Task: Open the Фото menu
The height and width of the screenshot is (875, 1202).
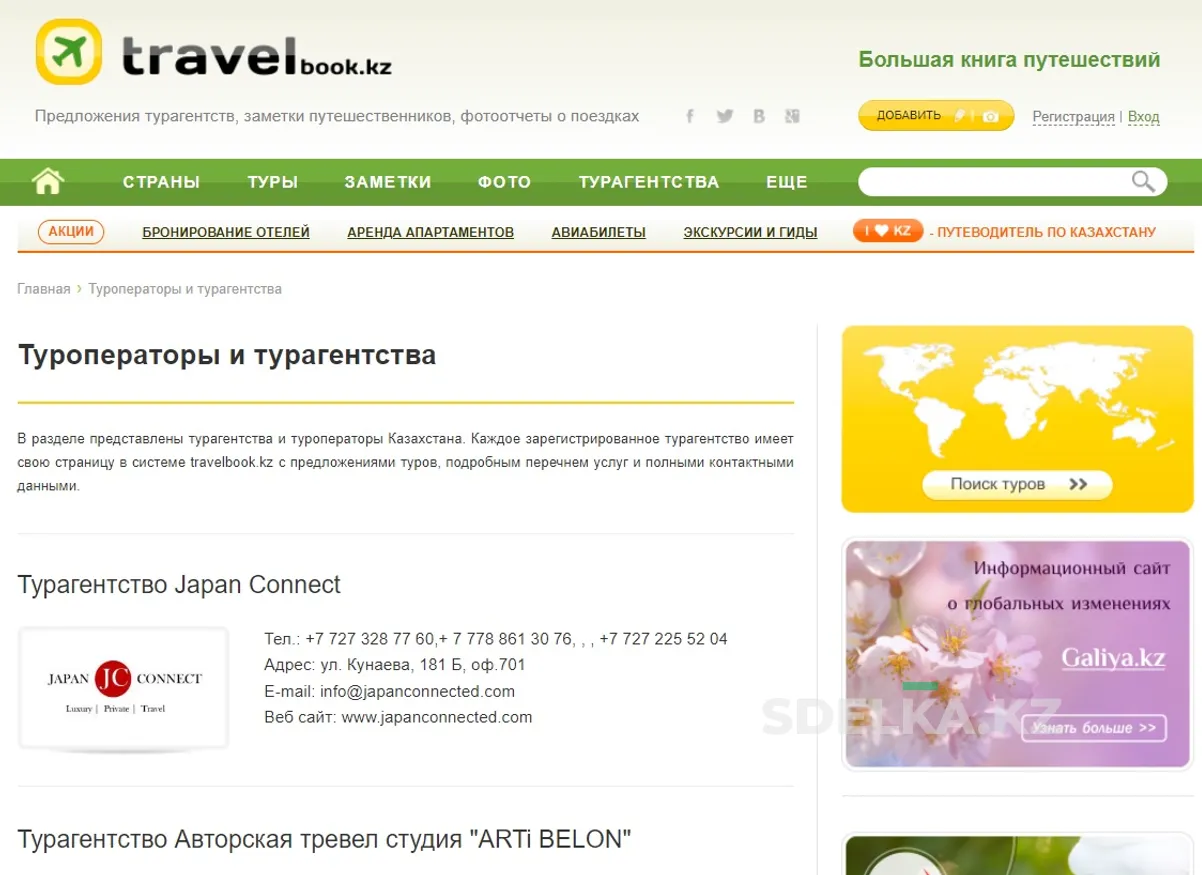Action: [505, 182]
